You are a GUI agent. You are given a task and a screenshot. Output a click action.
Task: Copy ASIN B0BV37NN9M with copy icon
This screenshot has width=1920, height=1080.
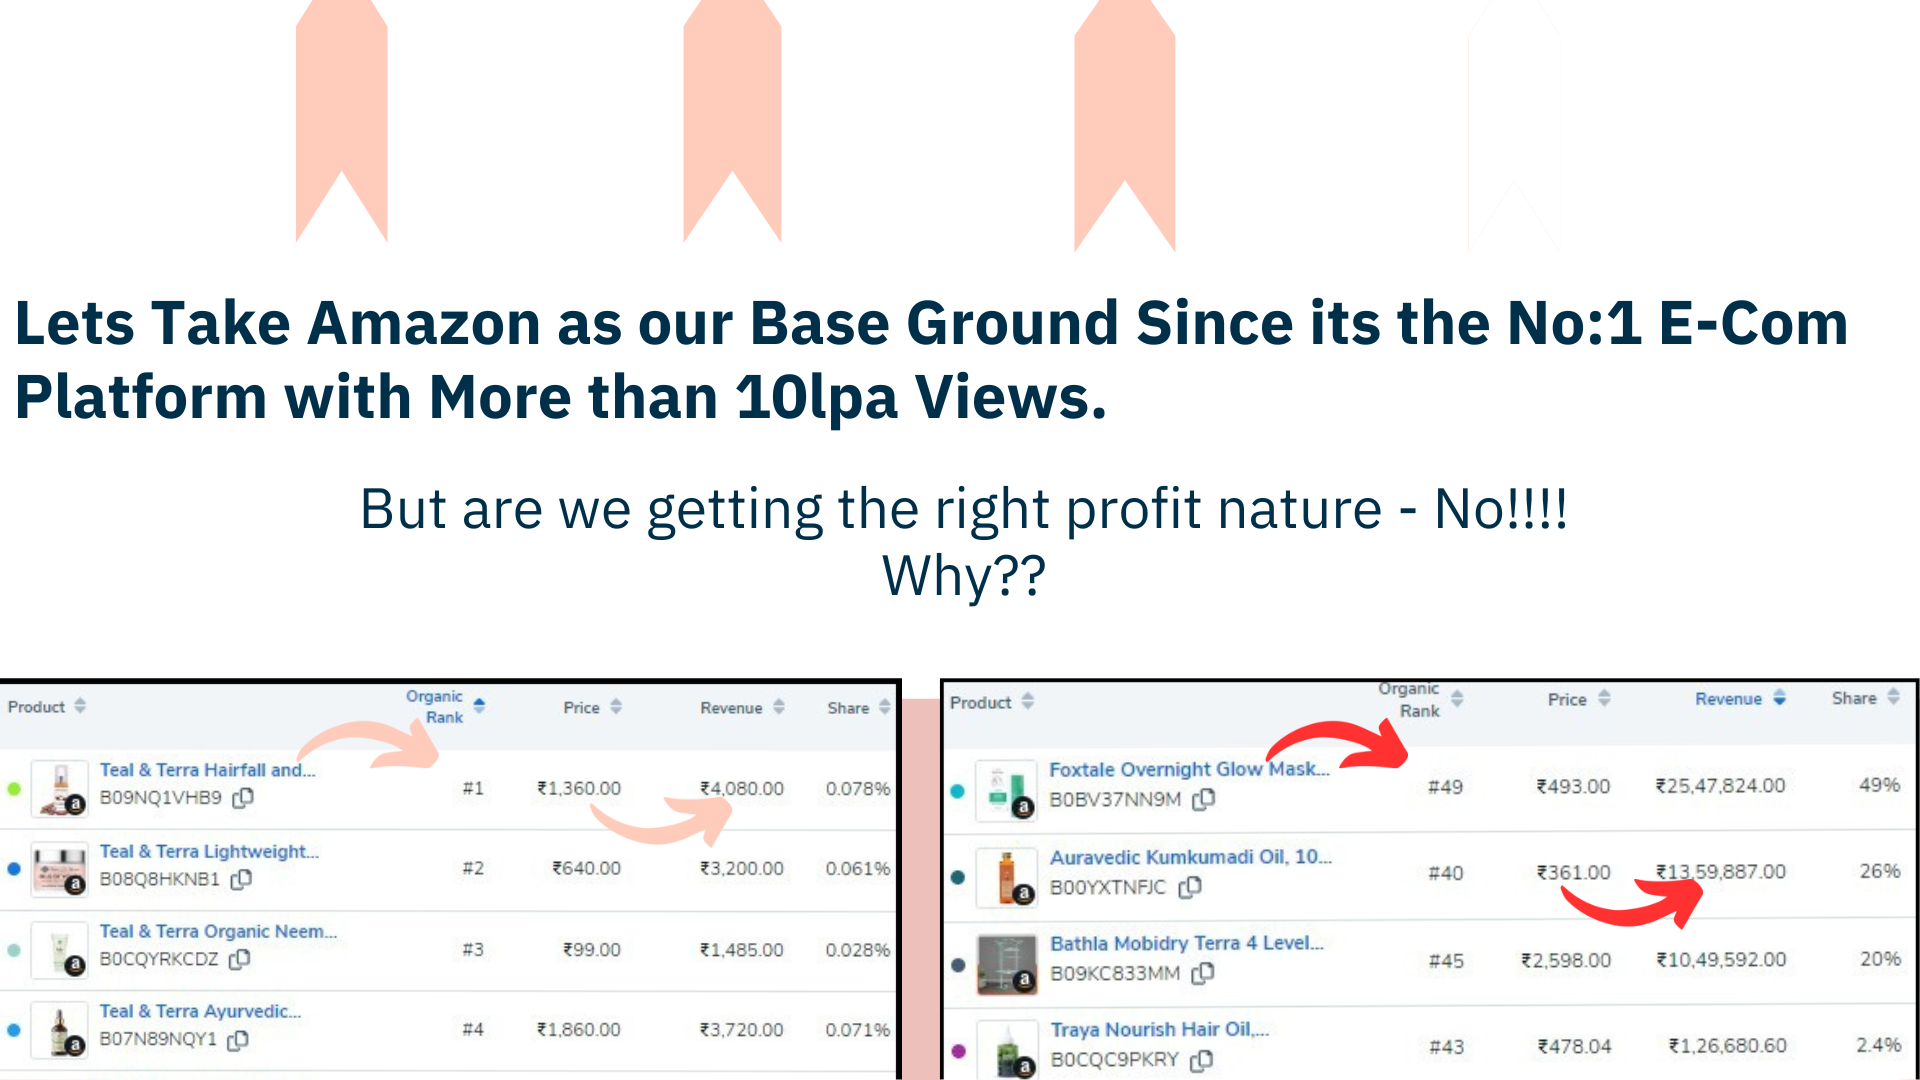click(1204, 799)
